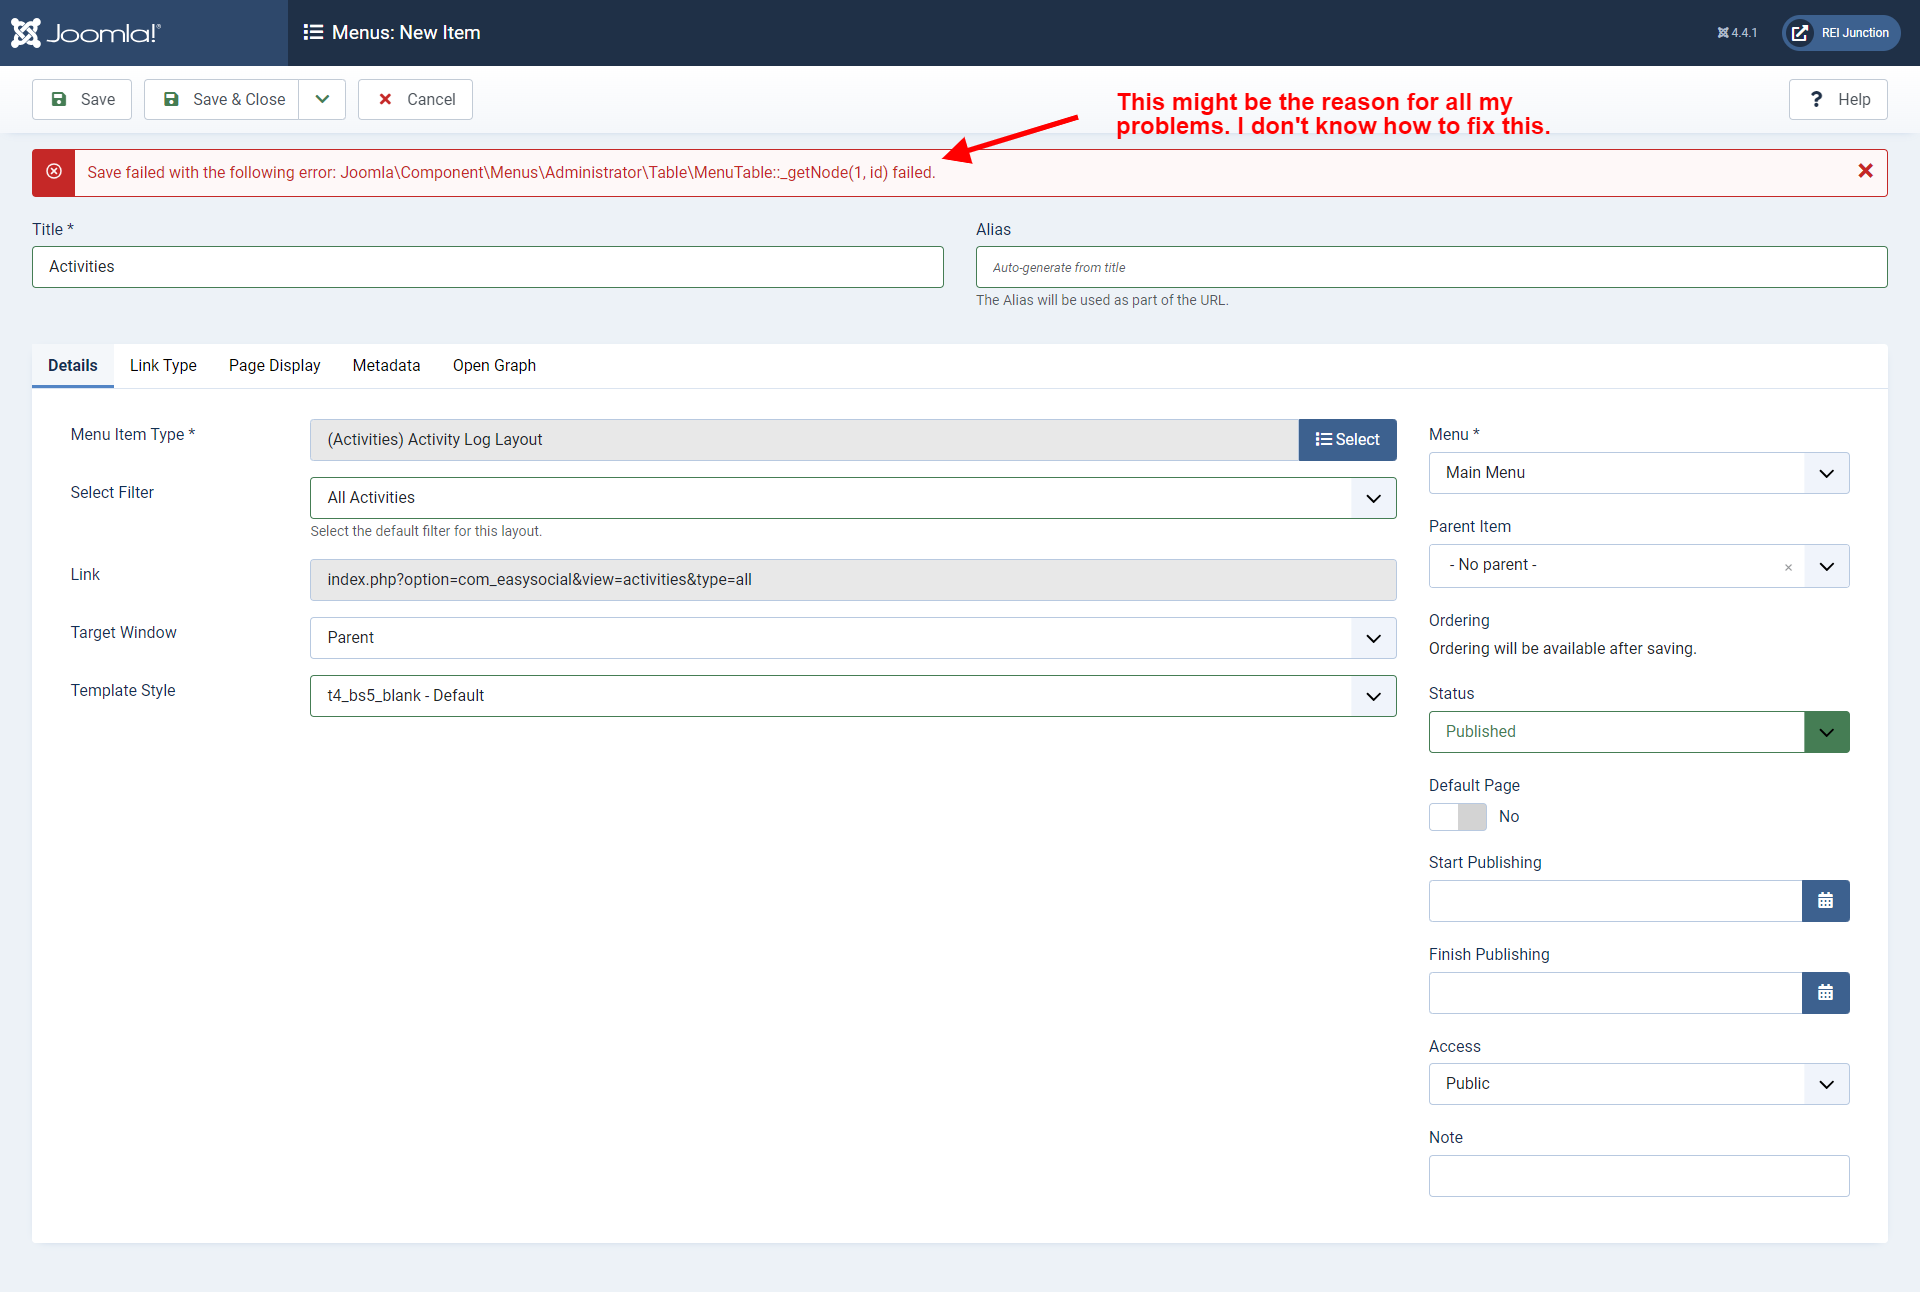Click Select menu item type button

click(x=1347, y=440)
